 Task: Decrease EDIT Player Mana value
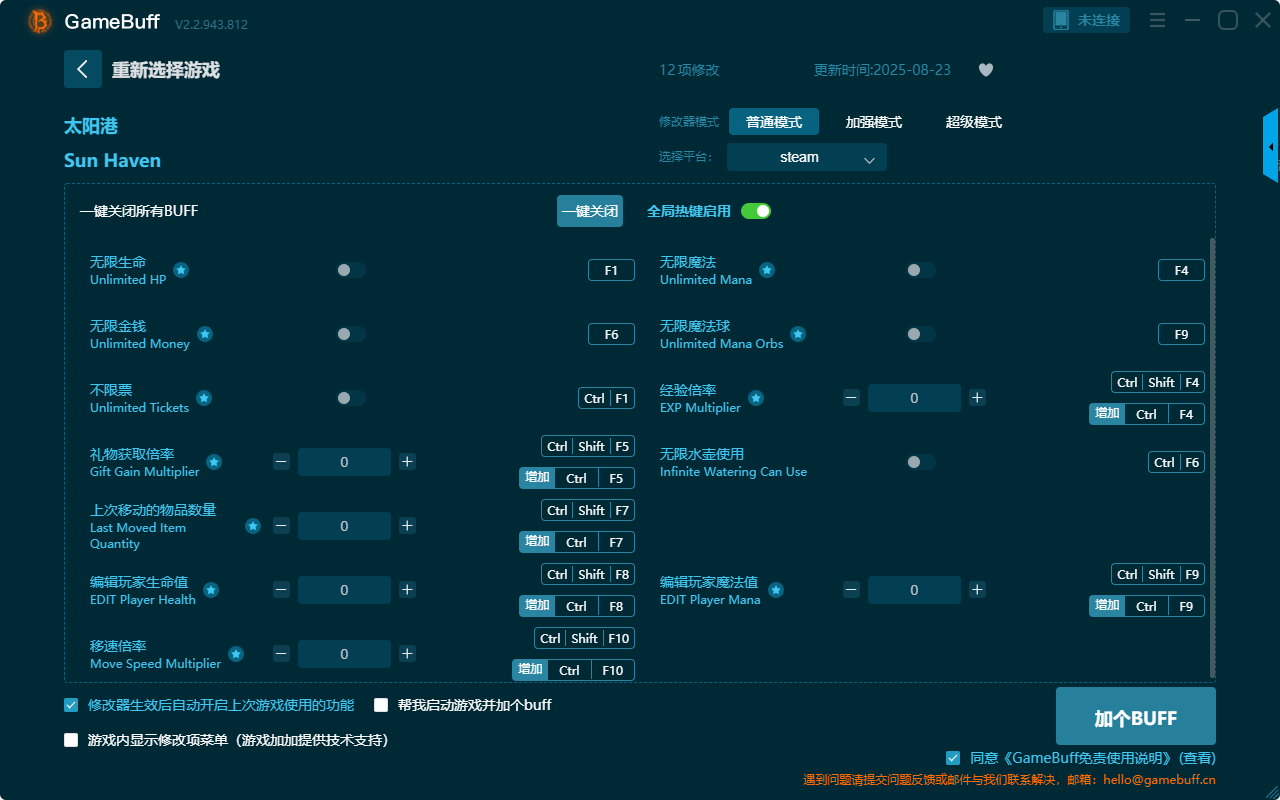tap(851, 590)
